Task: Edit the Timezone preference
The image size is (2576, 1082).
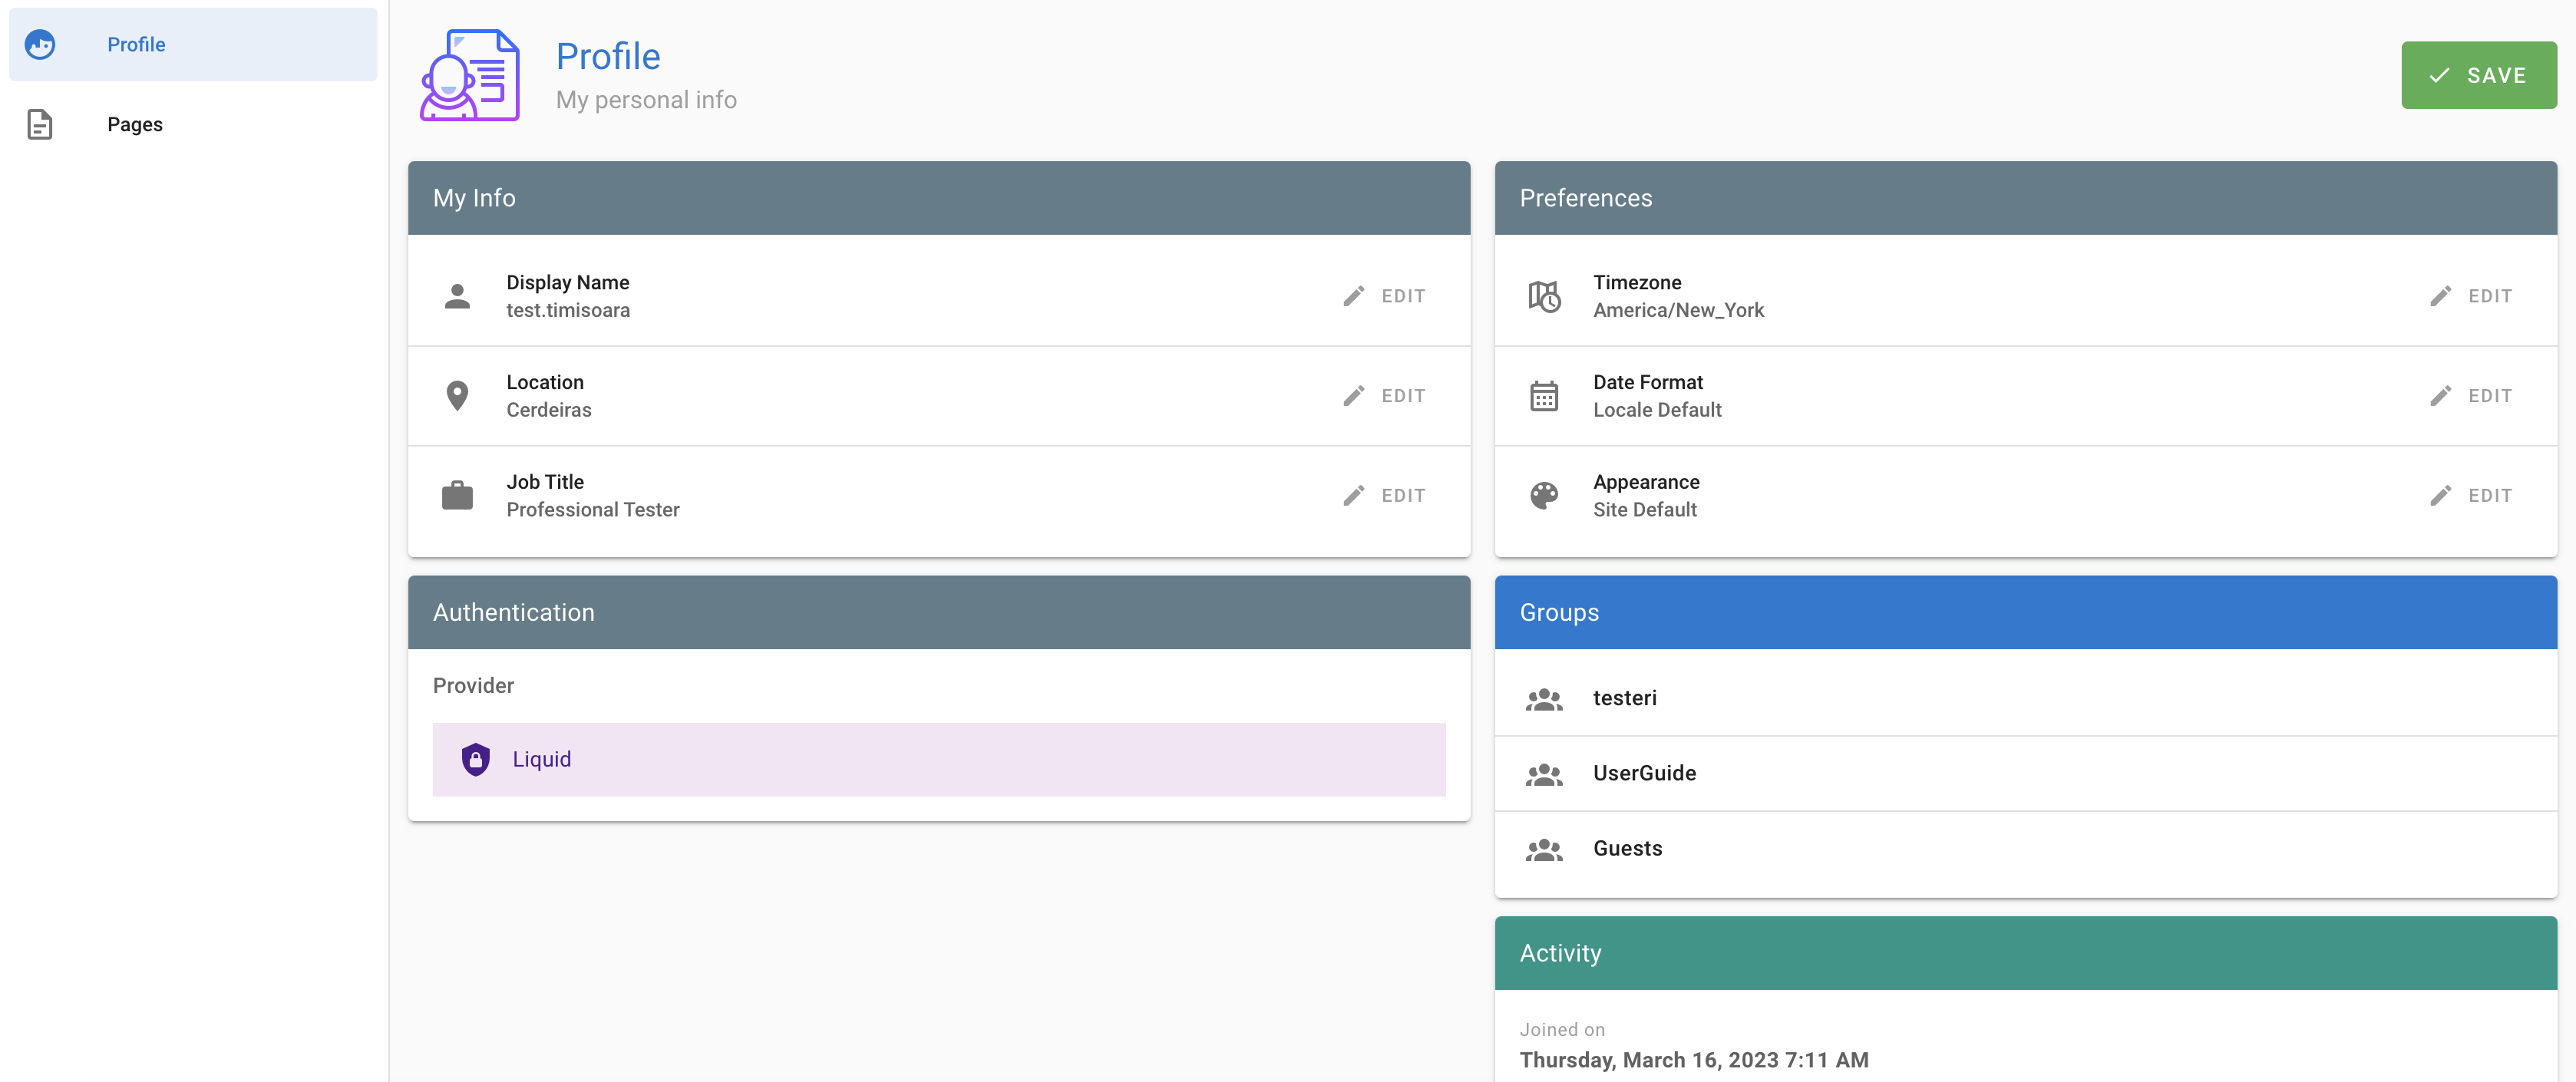Action: pos(2471,296)
